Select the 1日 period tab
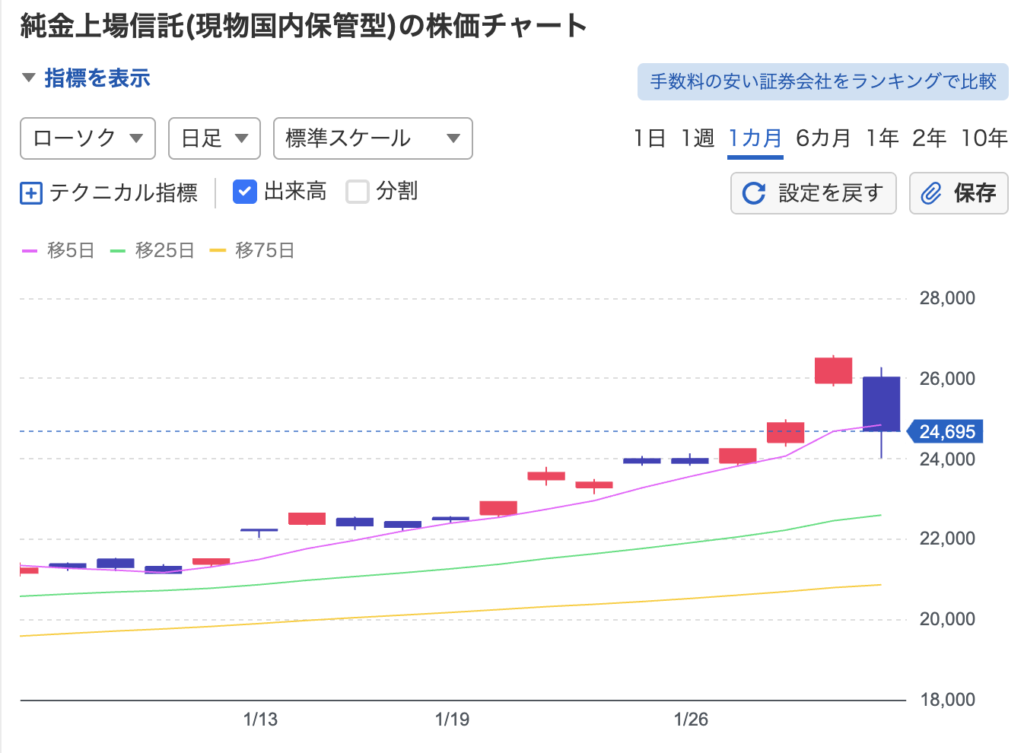The image size is (1024, 753). coord(649,139)
